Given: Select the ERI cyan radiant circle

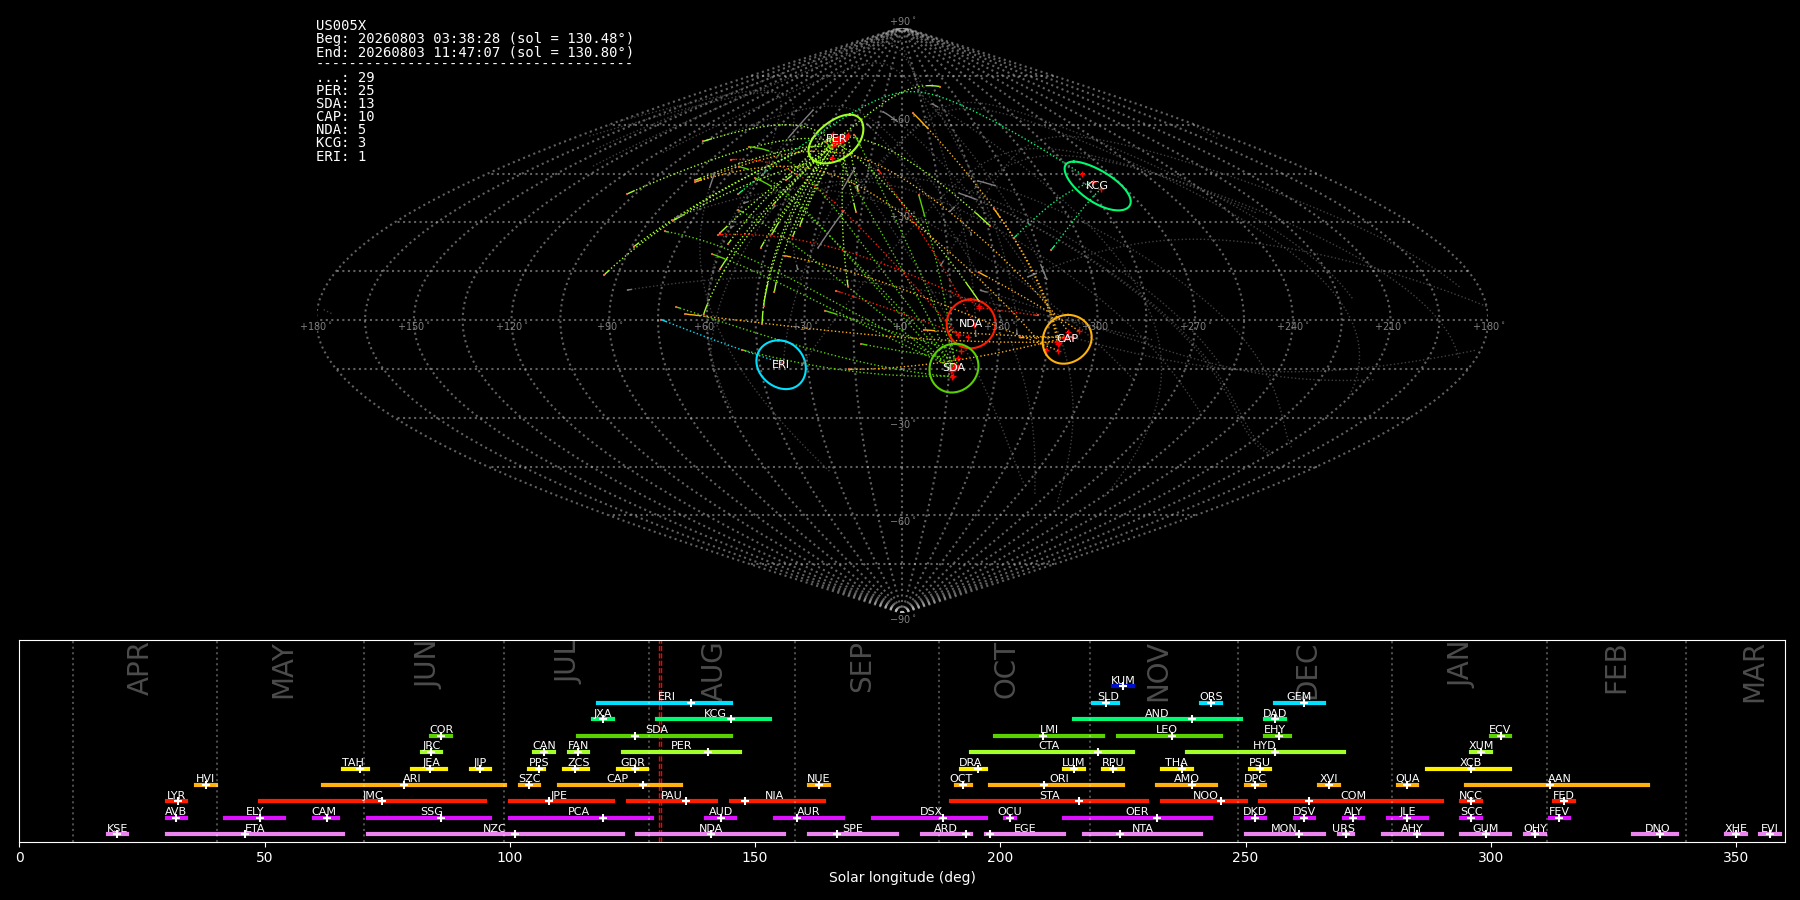Looking at the screenshot, I should (x=781, y=365).
